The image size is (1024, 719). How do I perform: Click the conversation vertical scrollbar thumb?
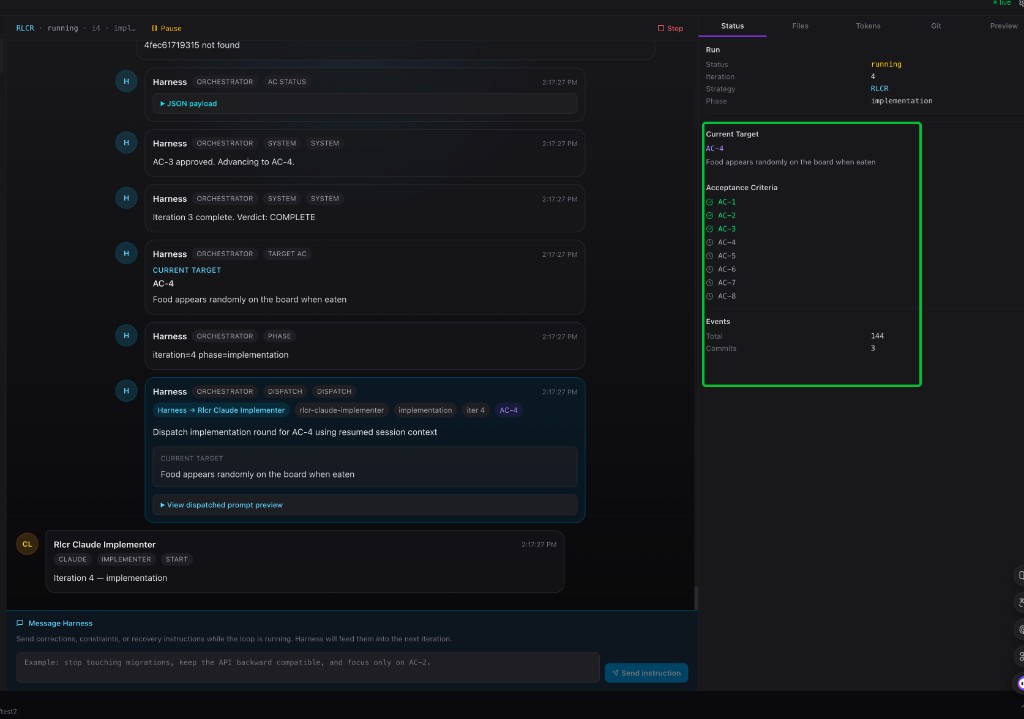point(696,598)
